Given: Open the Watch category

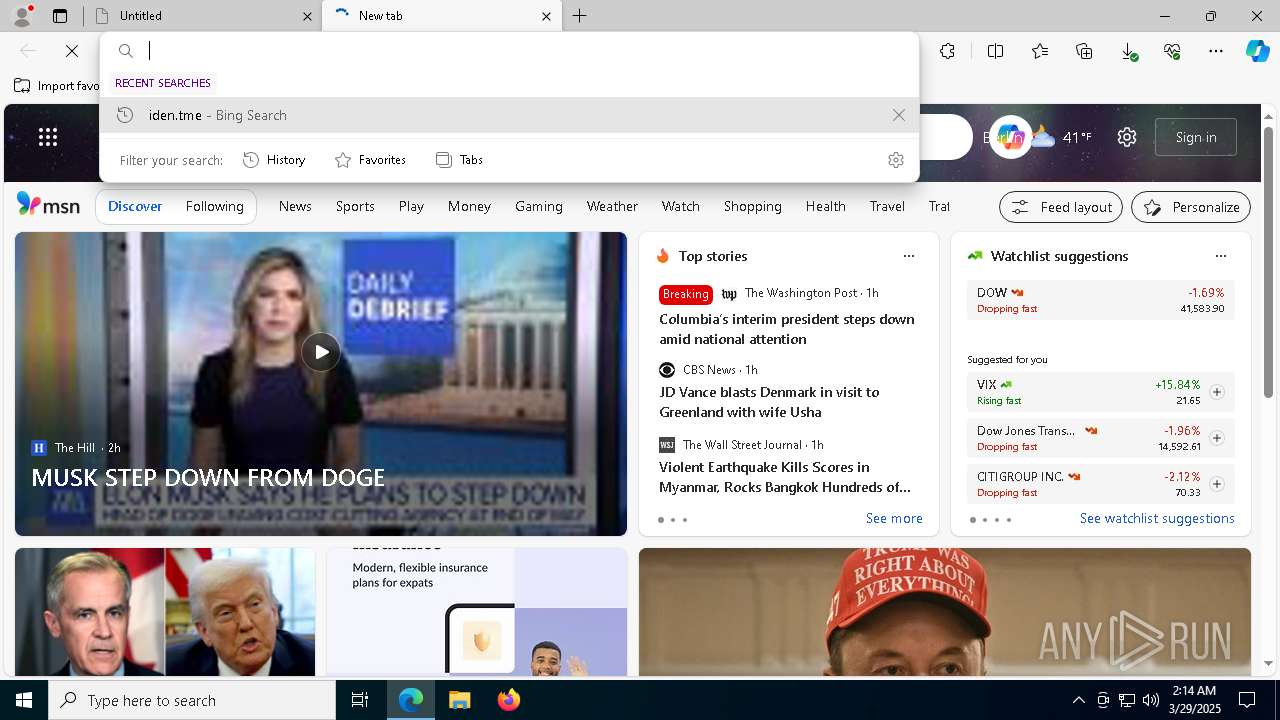Looking at the screenshot, I should tap(681, 206).
